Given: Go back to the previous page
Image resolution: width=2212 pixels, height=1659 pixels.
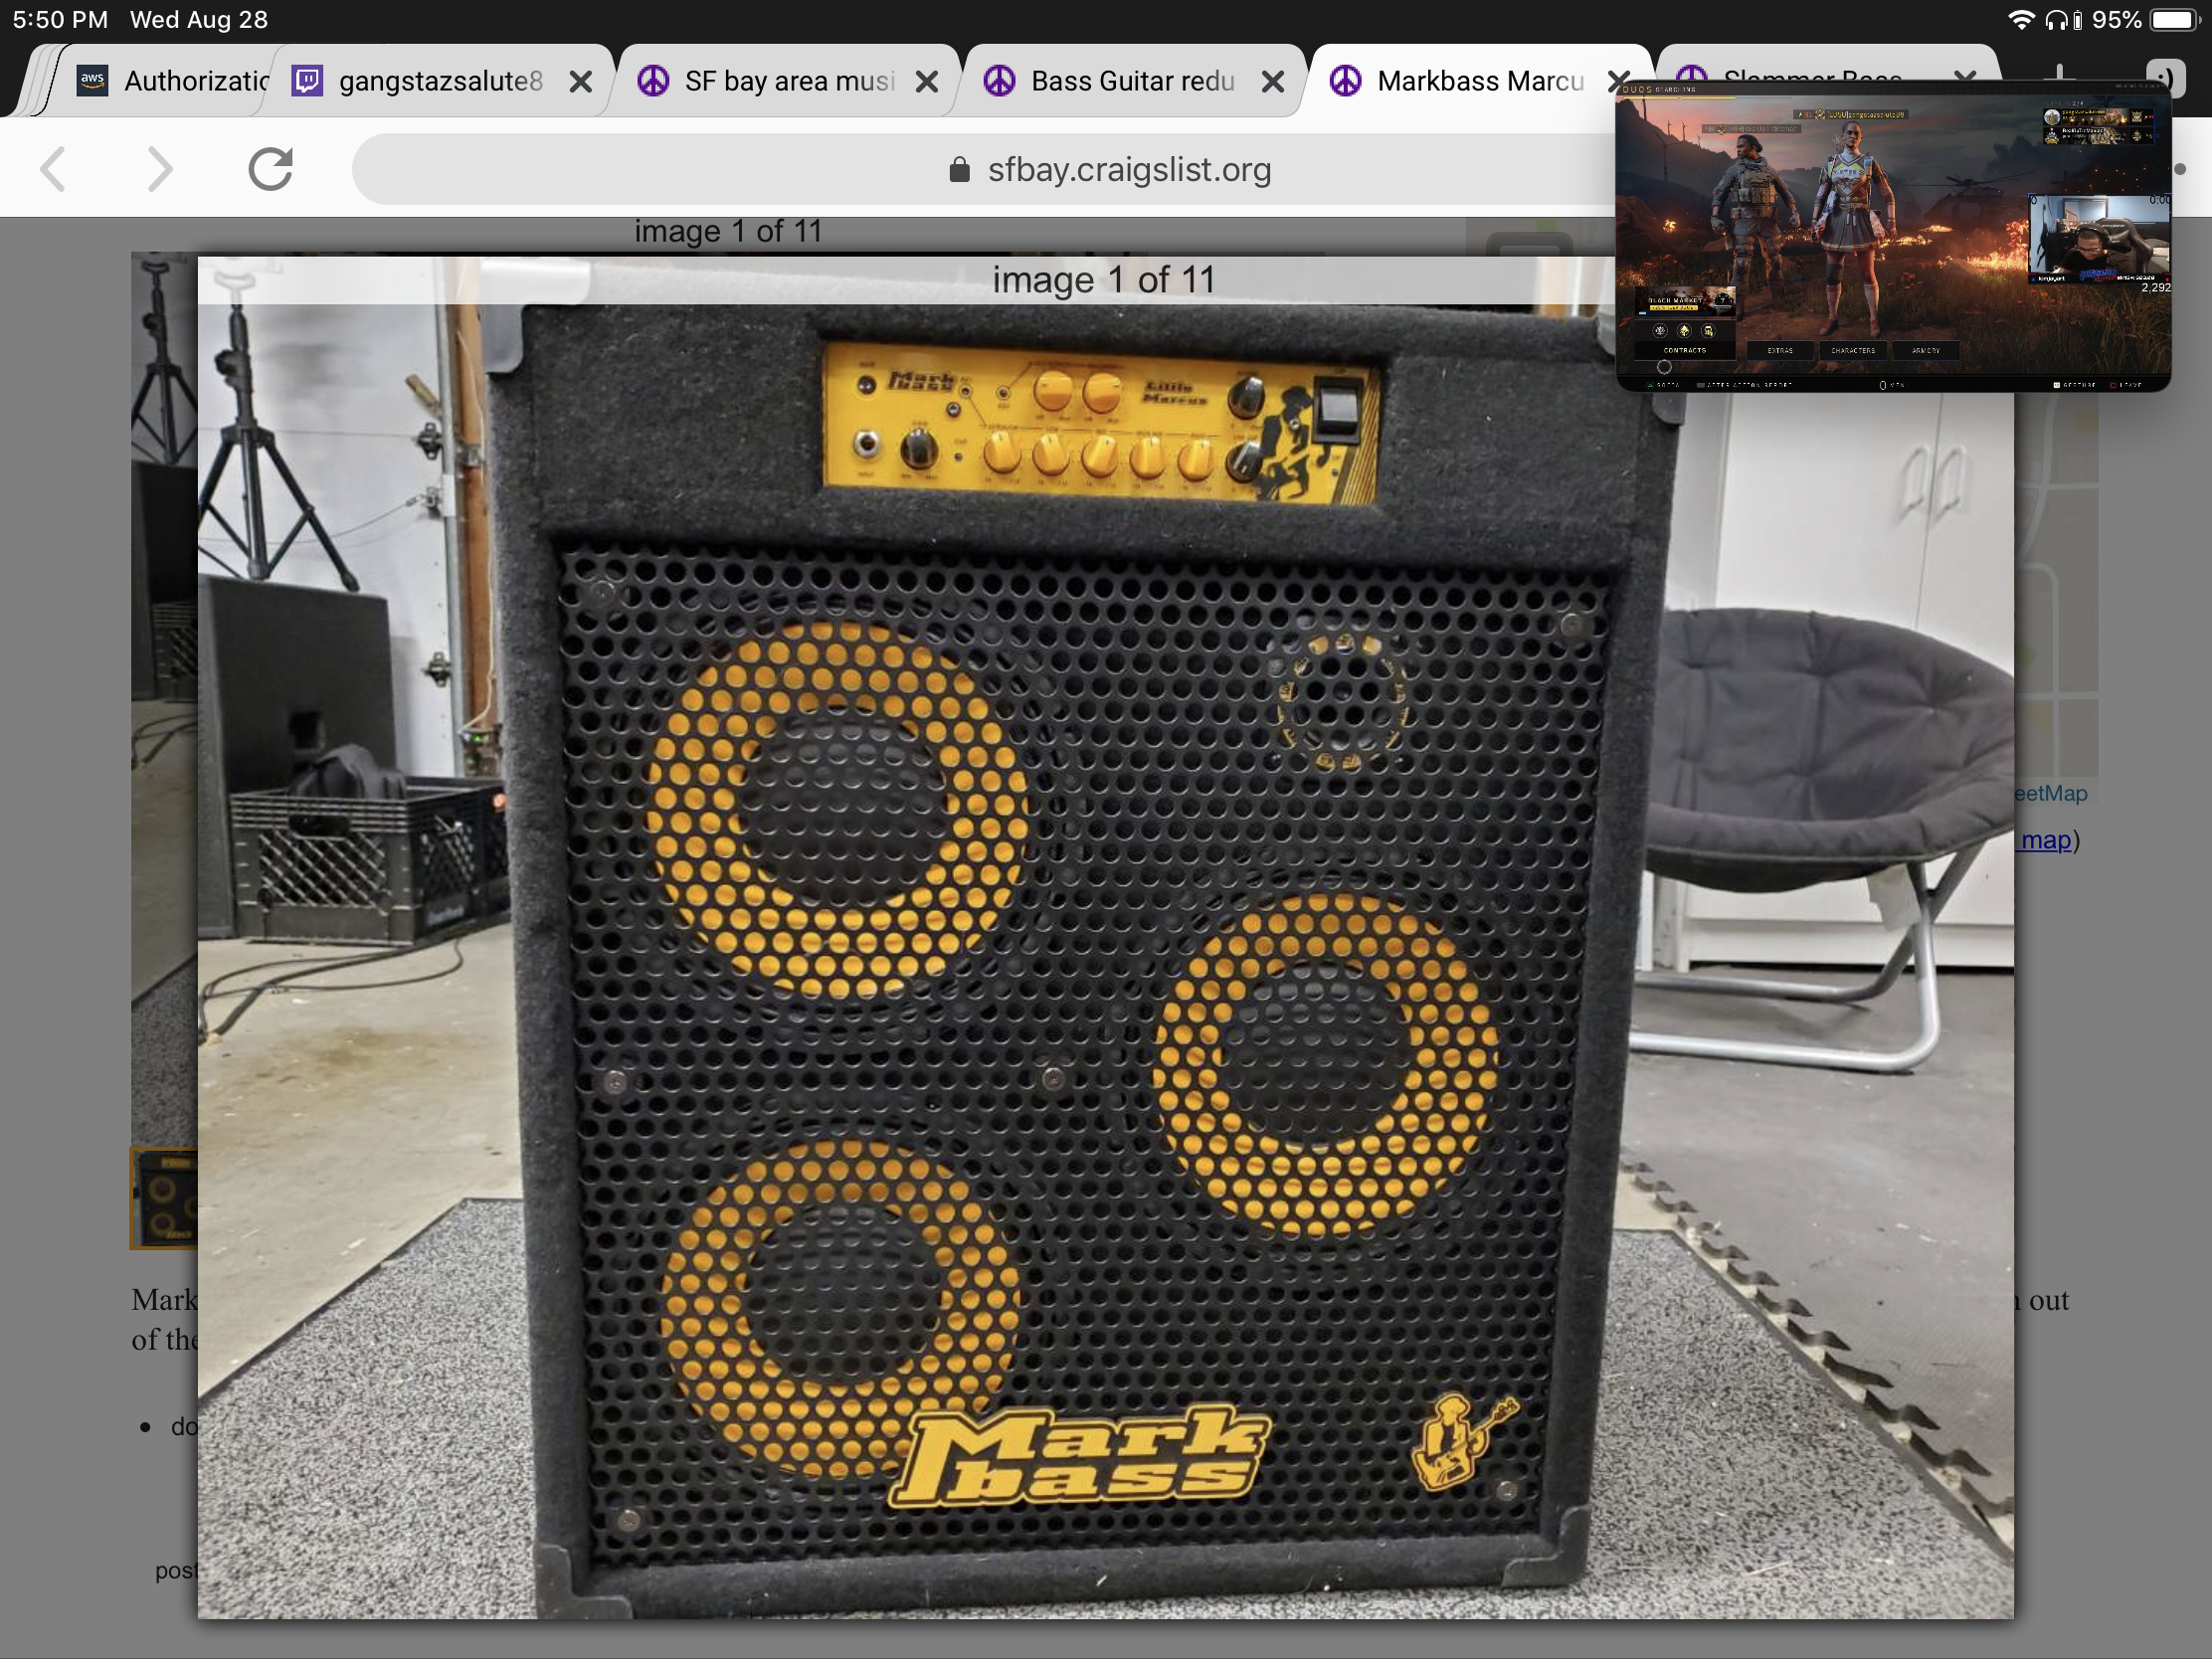Looking at the screenshot, I should click(x=54, y=169).
